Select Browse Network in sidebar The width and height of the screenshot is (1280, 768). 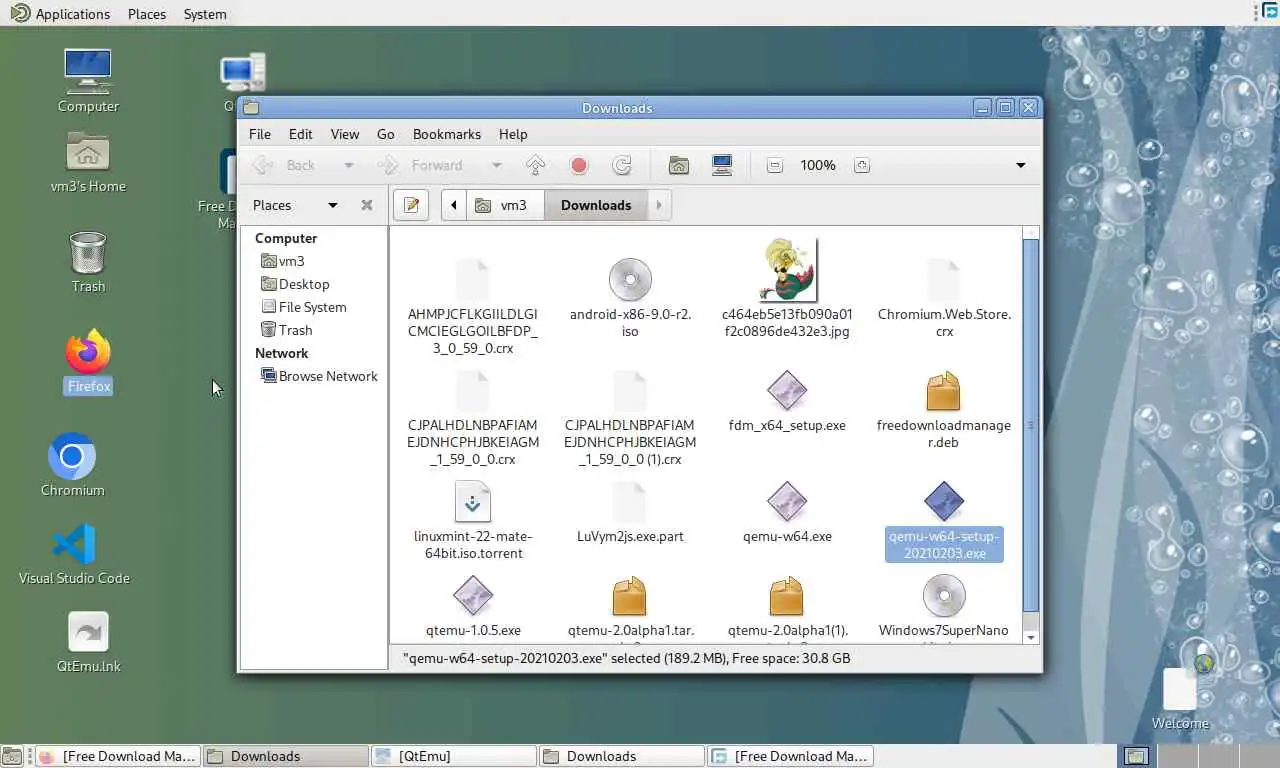coord(319,376)
